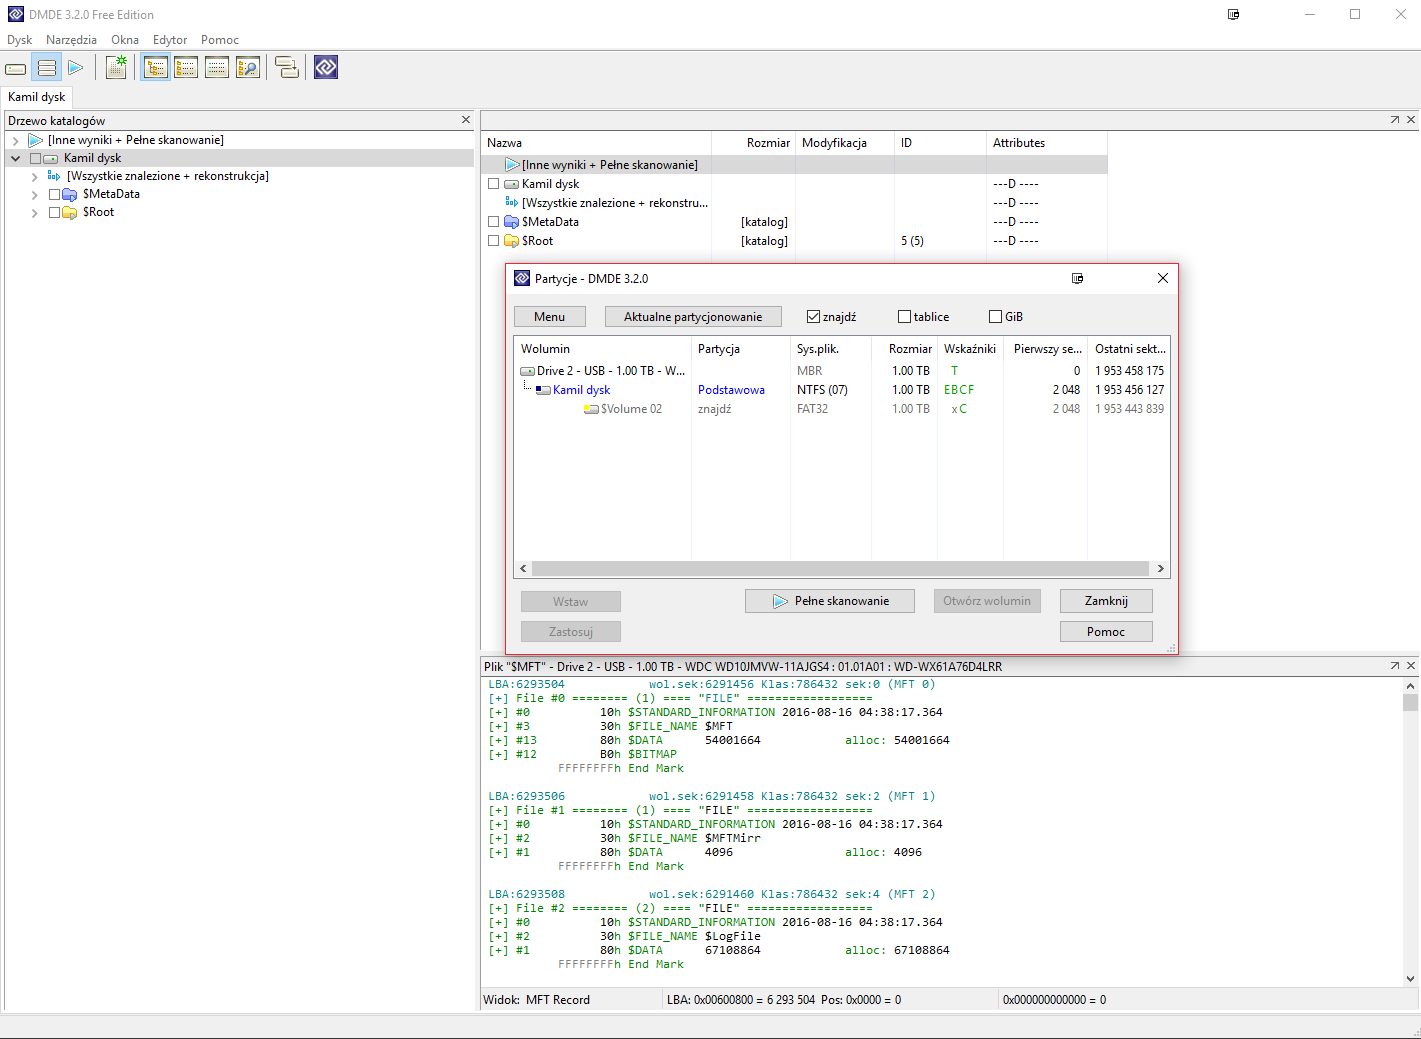Toggle the znajdź checkbox

click(x=813, y=316)
